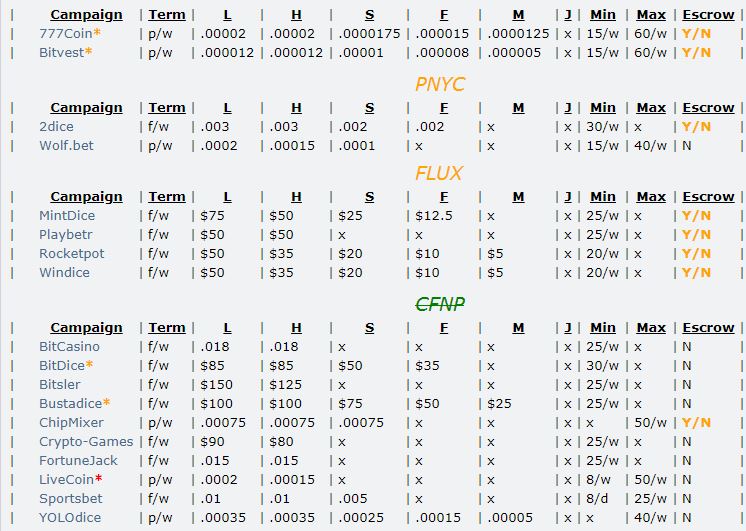
Task: Open the Crypto-Games campaign link
Action: (x=86, y=442)
